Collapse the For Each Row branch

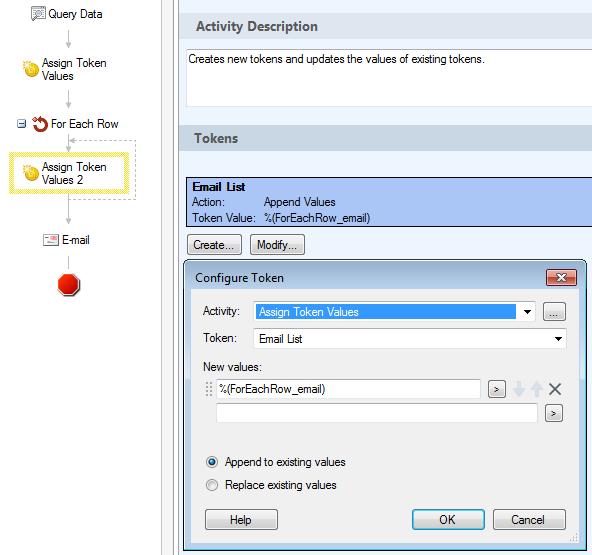point(22,124)
